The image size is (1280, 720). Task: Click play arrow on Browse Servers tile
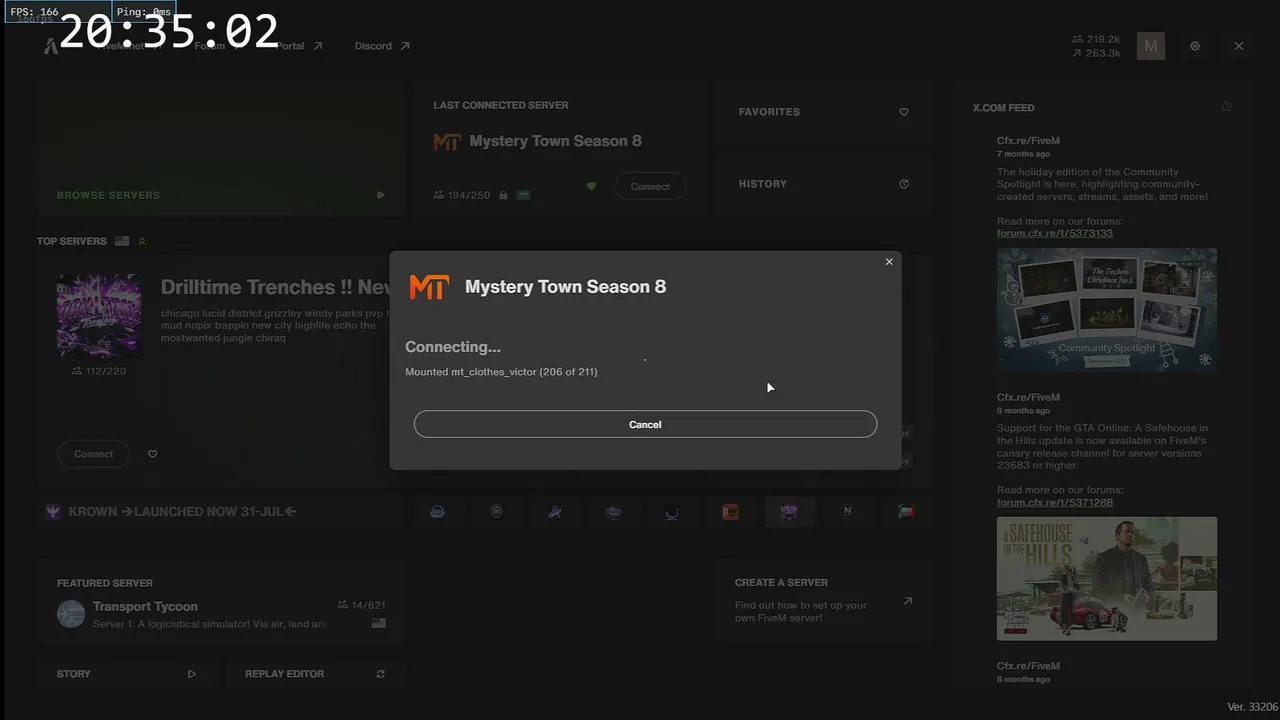coord(380,195)
